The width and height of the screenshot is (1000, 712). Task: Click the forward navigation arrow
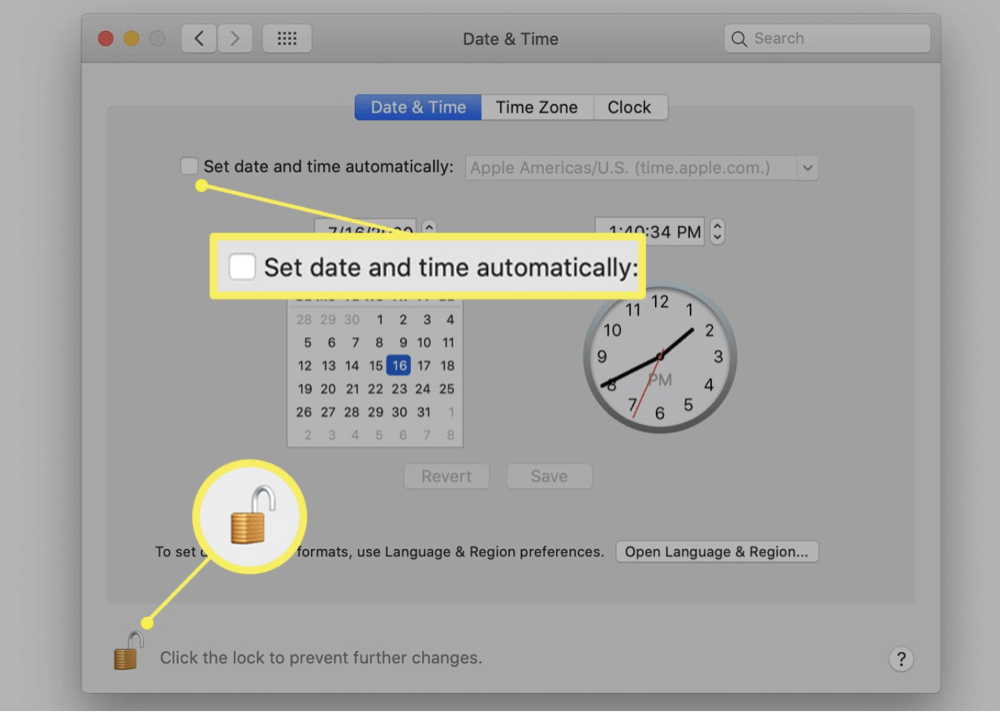[x=235, y=37]
